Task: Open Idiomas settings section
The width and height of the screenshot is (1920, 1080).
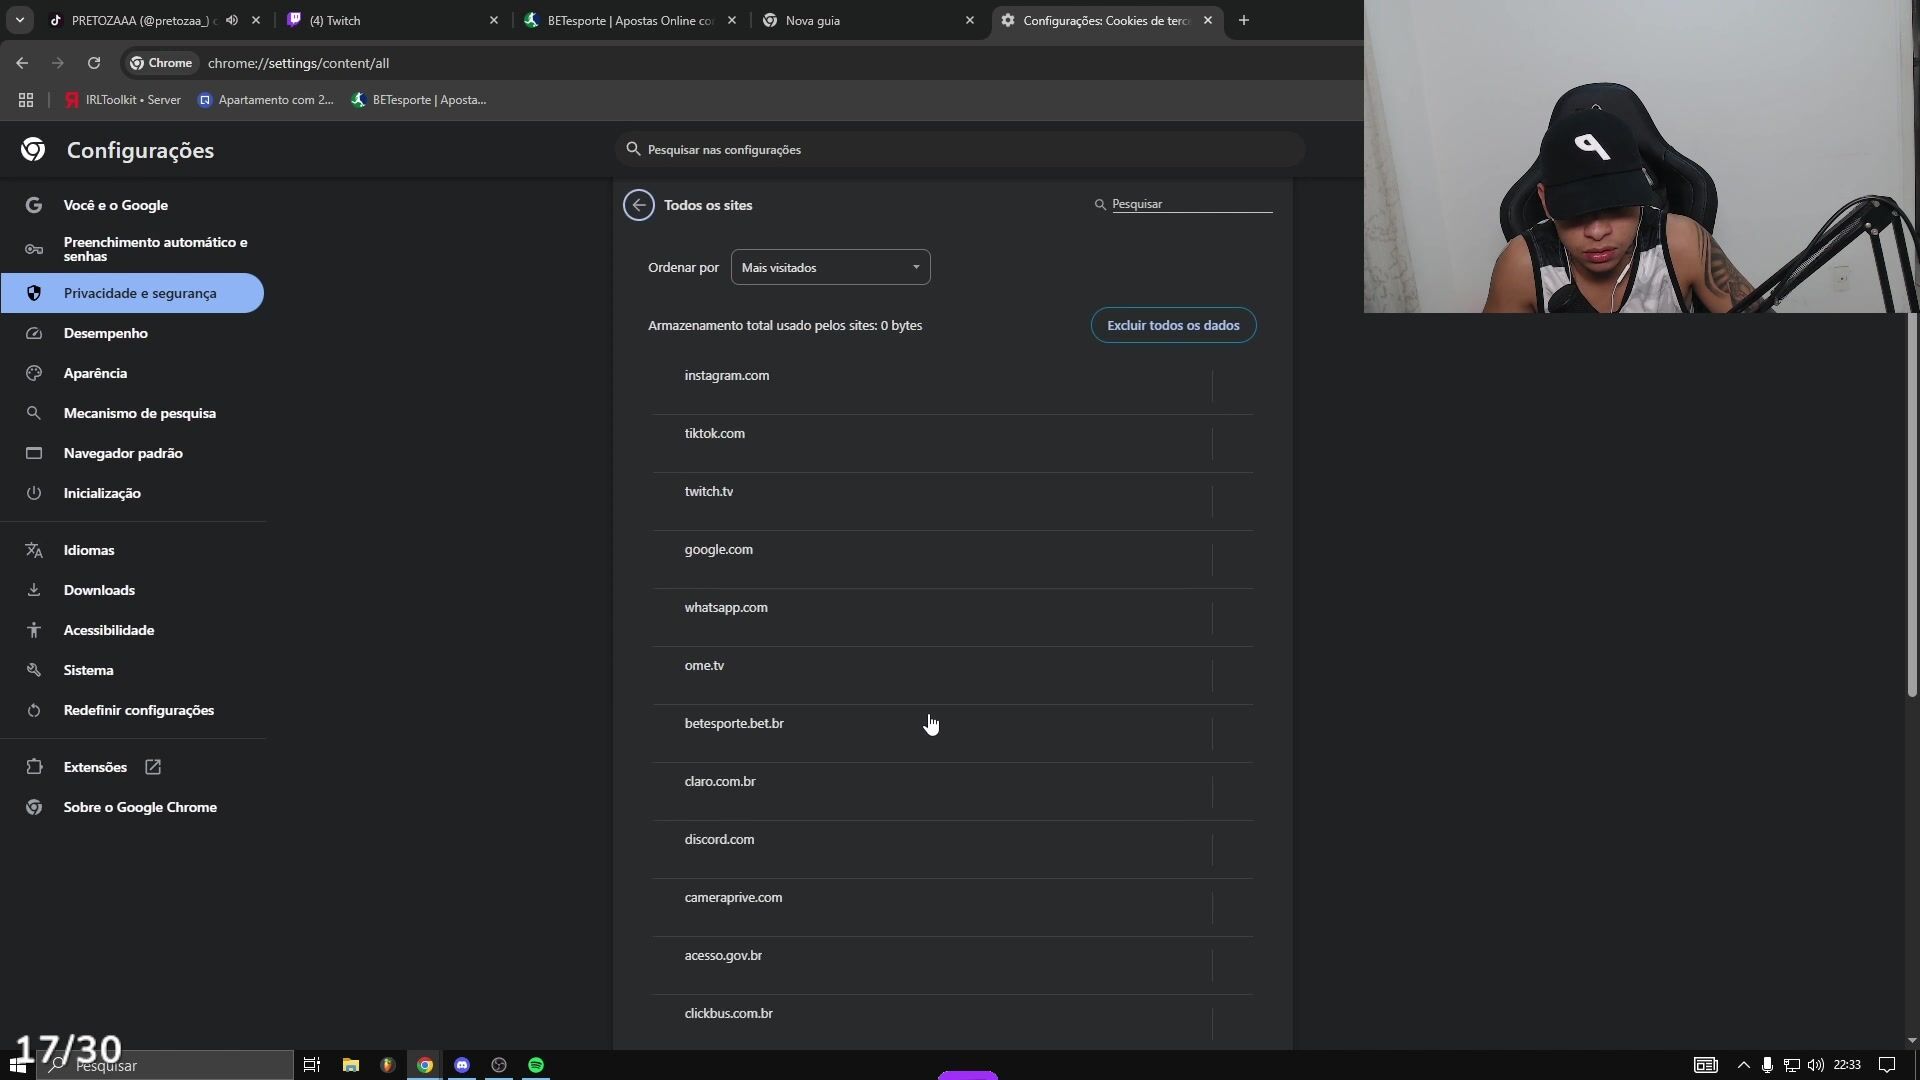Action: tap(133, 550)
